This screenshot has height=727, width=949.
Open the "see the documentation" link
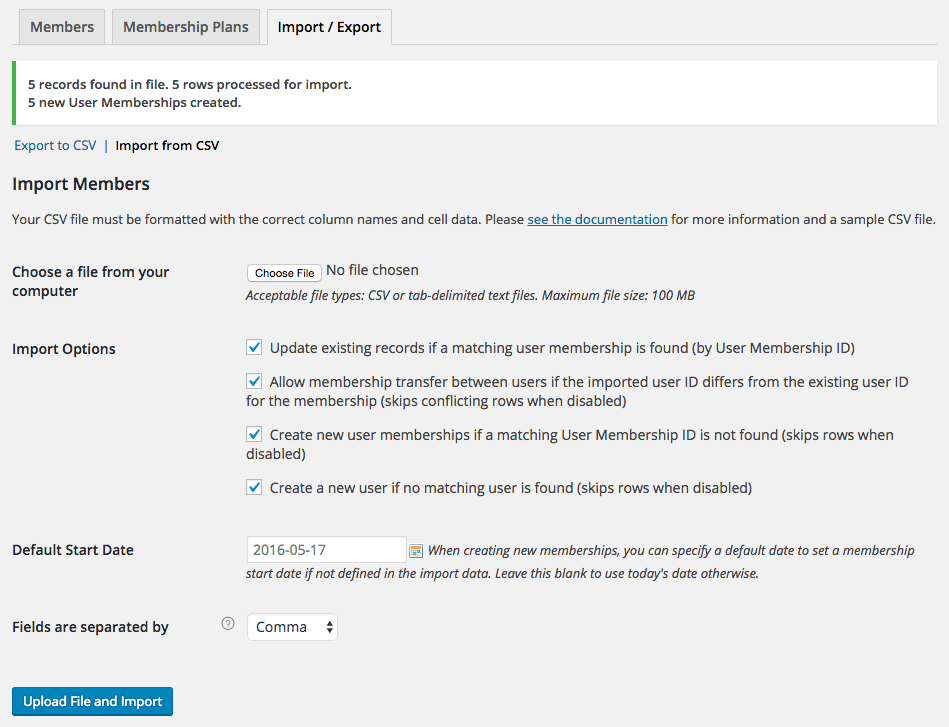597,219
